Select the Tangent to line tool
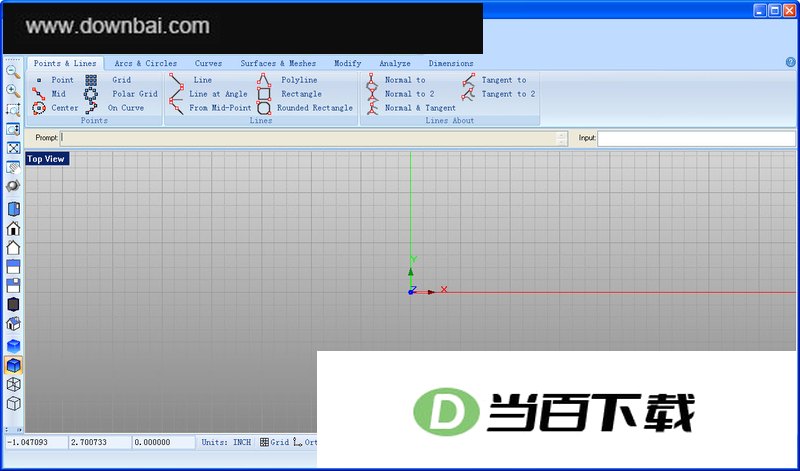The height and width of the screenshot is (471, 800). pyautogui.click(x=494, y=80)
